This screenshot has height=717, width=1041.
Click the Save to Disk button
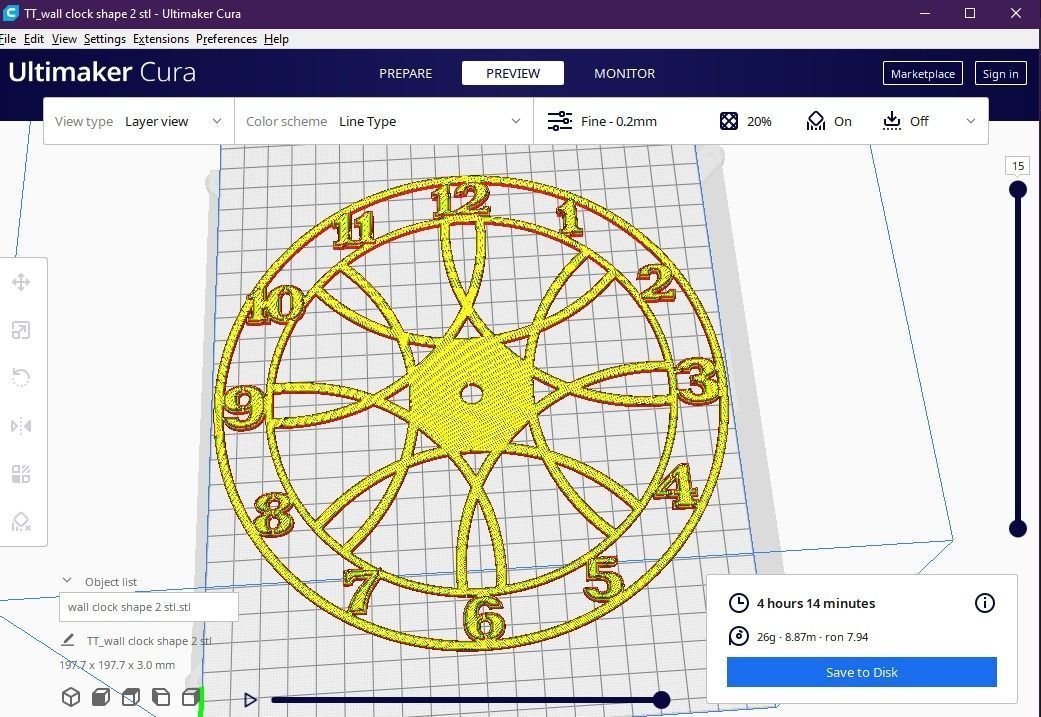tap(861, 672)
